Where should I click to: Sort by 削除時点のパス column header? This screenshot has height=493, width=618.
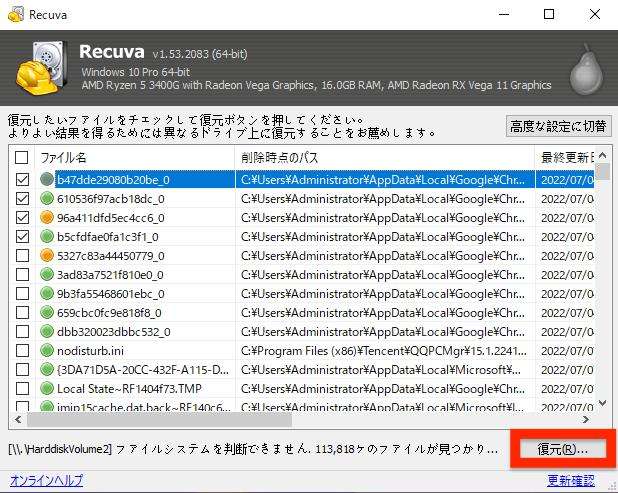click(x=385, y=158)
